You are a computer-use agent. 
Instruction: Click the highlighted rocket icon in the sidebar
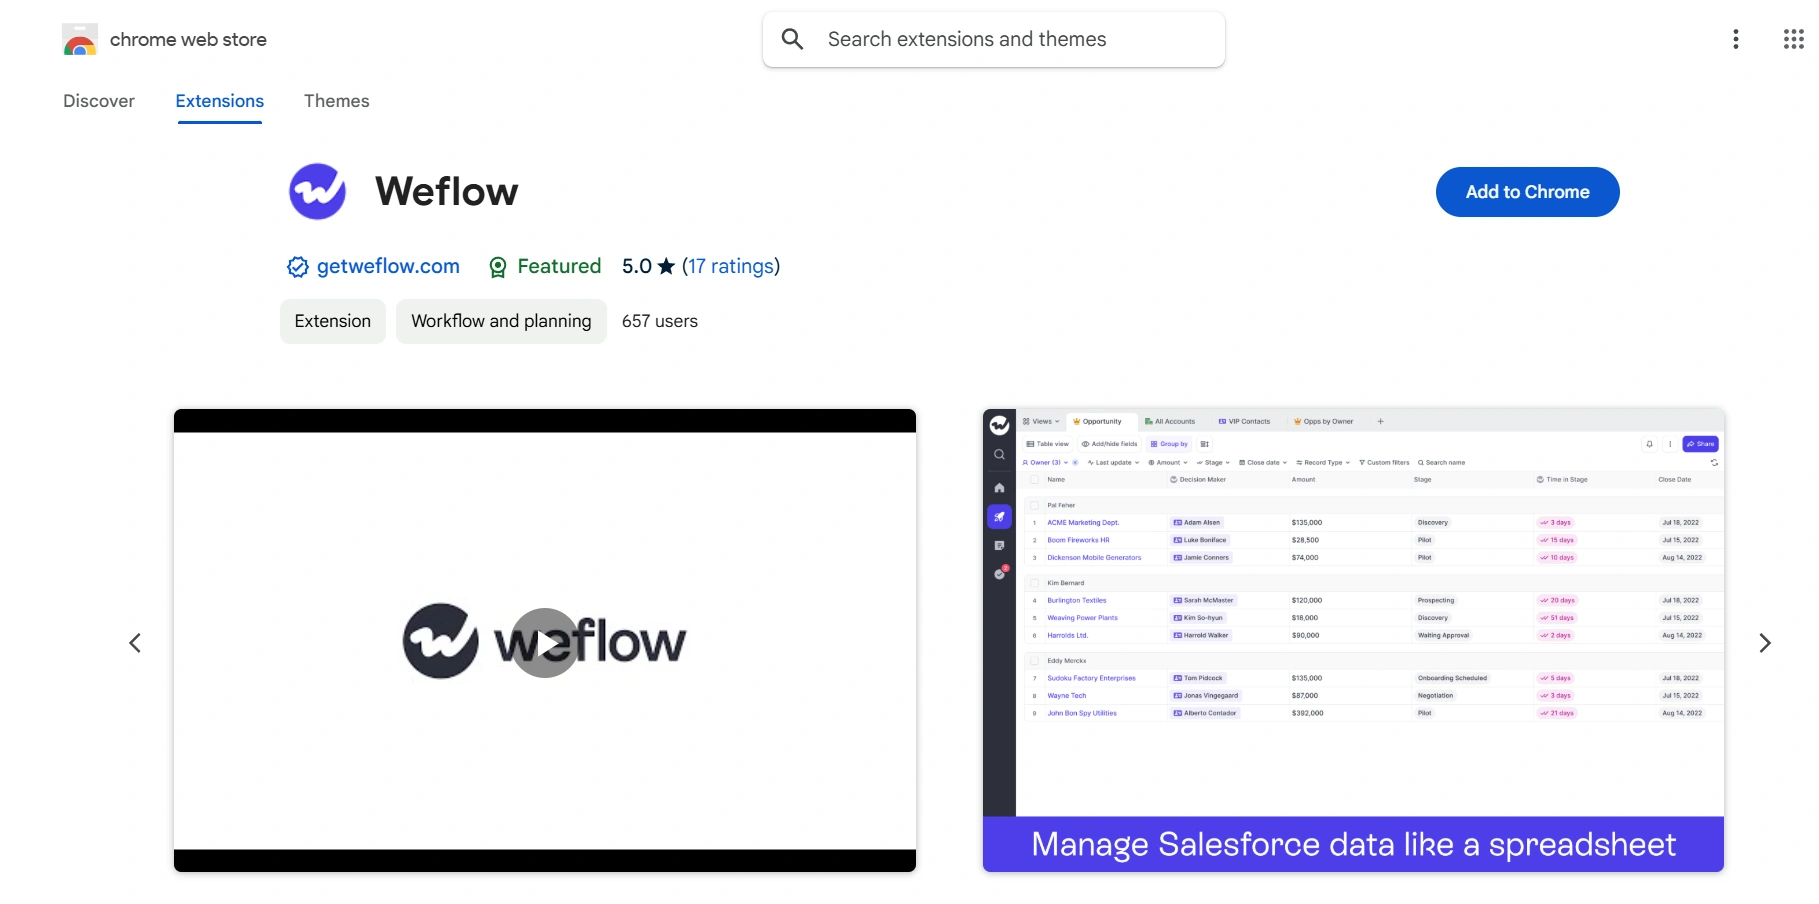pyautogui.click(x=999, y=517)
